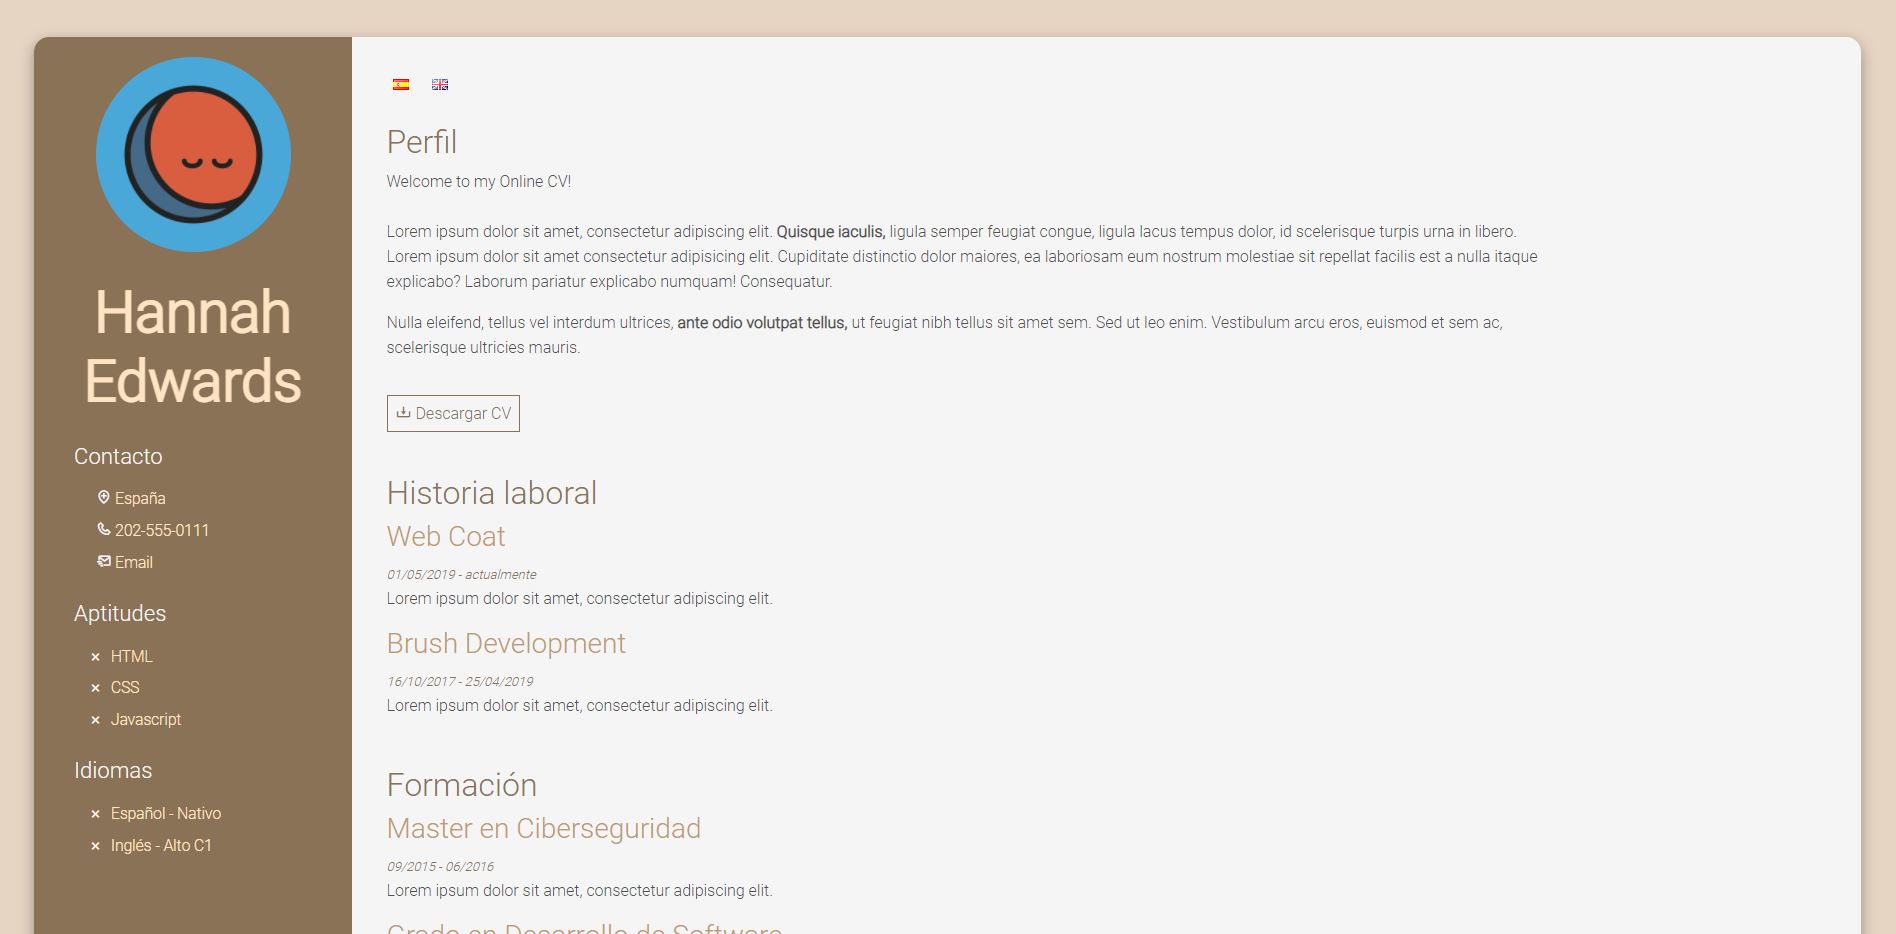This screenshot has height=934, width=1896.
Task: Click the x bullet beside Español - Nativo
Action: pyautogui.click(x=96, y=814)
